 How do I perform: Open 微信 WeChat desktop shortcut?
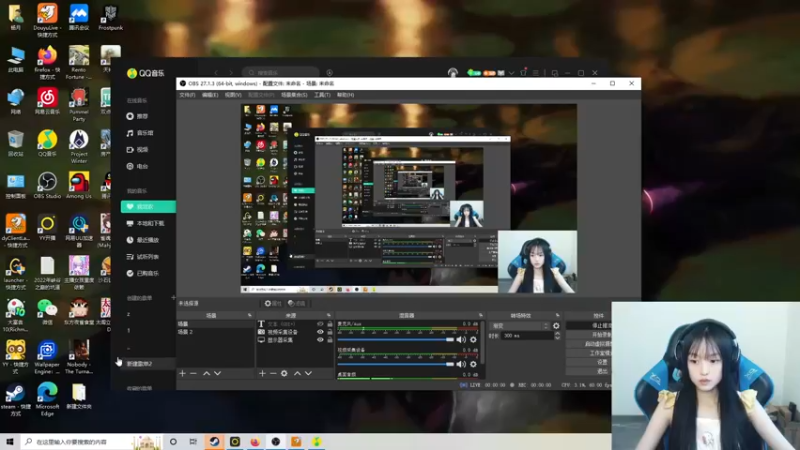[47, 312]
